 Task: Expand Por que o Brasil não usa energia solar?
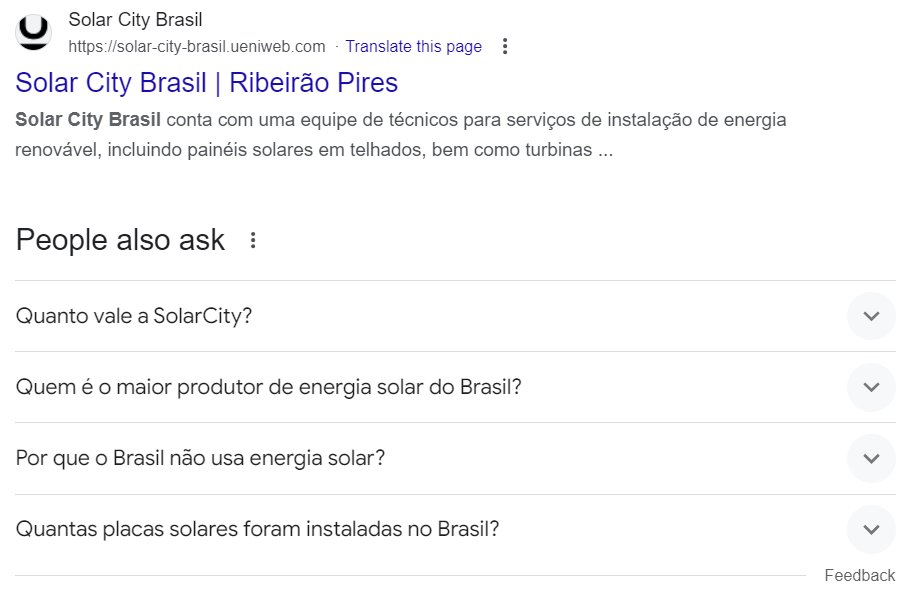click(x=455, y=458)
